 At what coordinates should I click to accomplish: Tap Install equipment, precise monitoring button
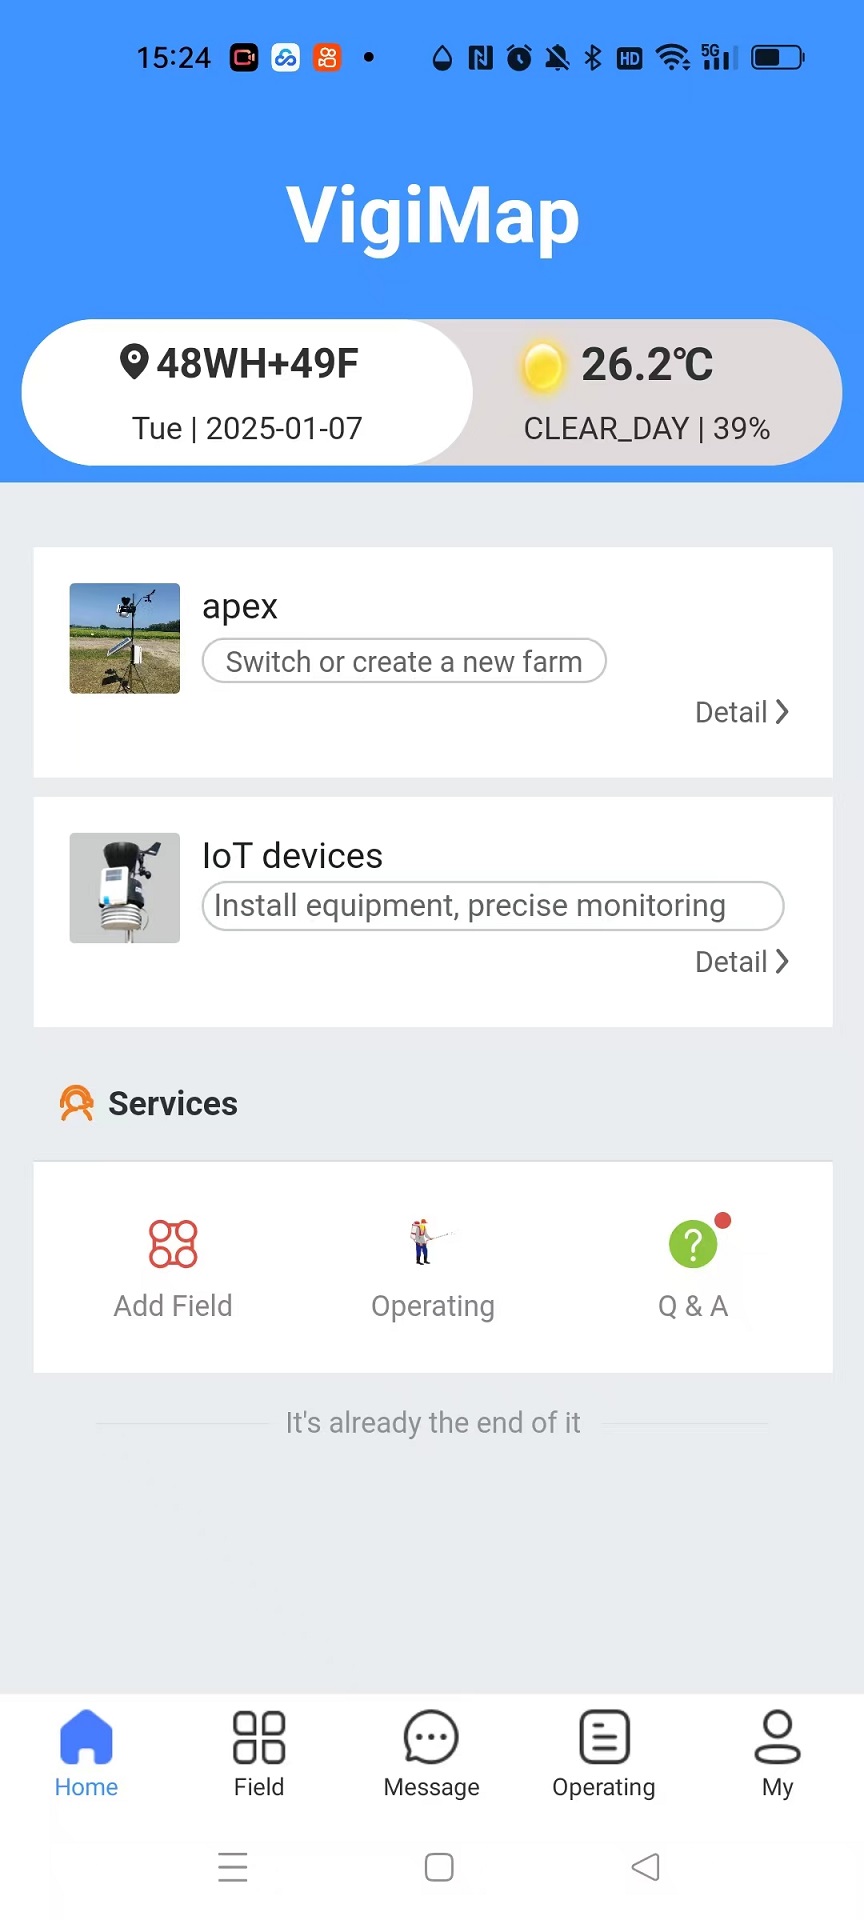493,906
